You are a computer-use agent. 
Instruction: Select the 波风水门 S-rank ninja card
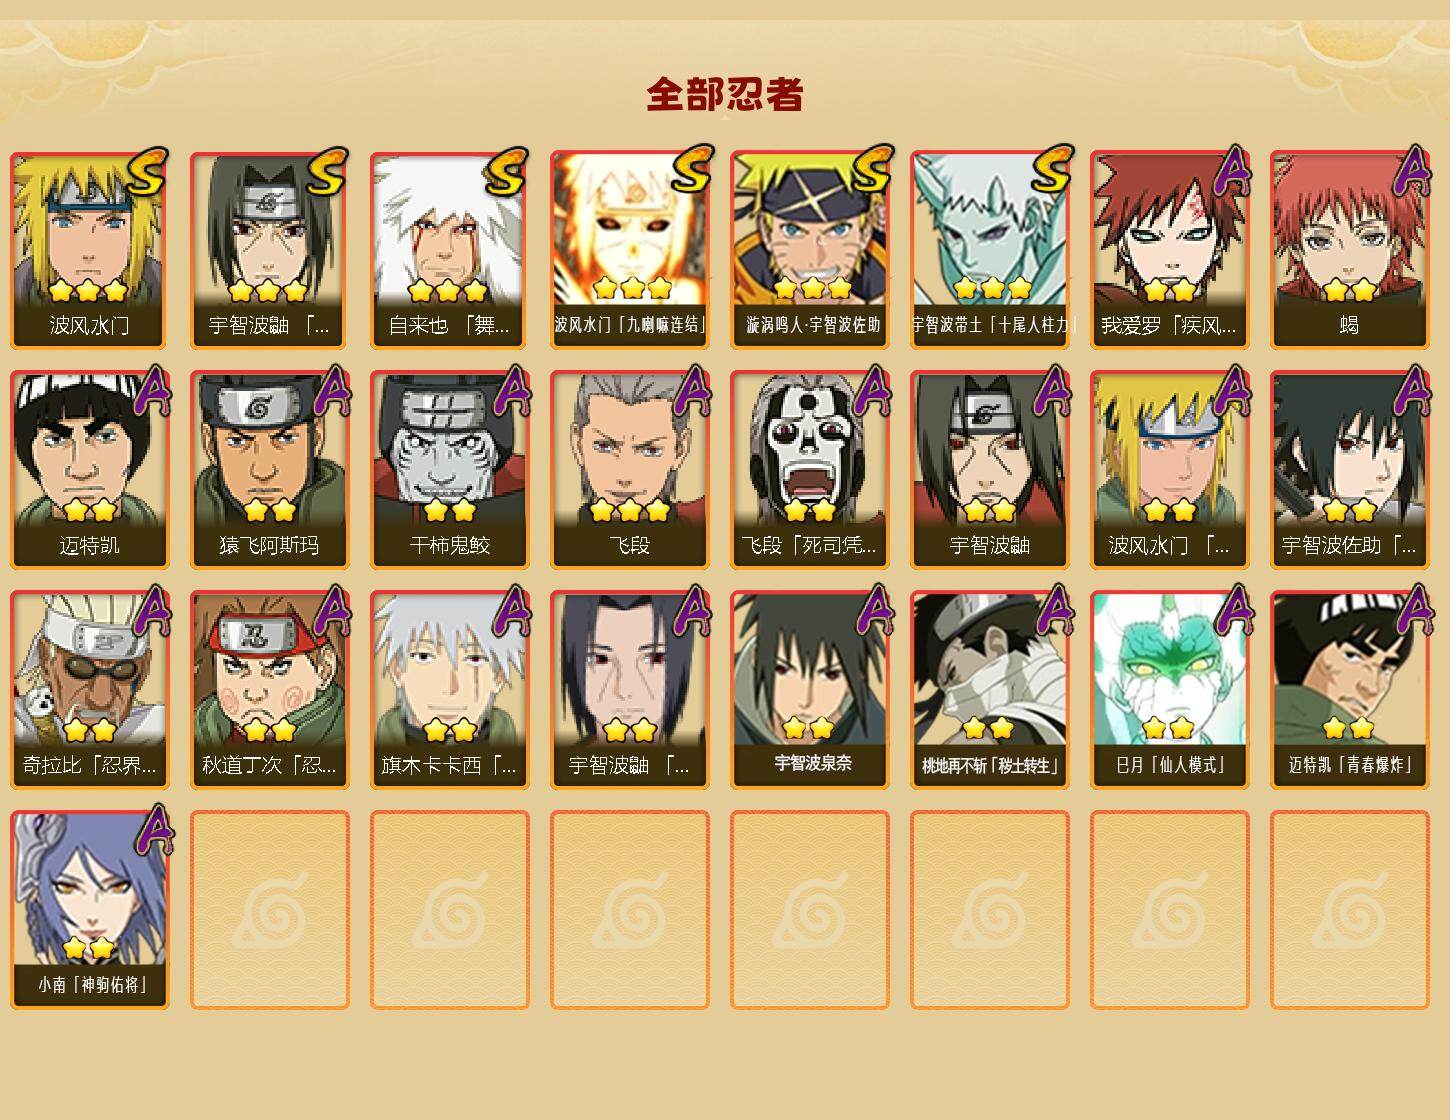tap(90, 250)
